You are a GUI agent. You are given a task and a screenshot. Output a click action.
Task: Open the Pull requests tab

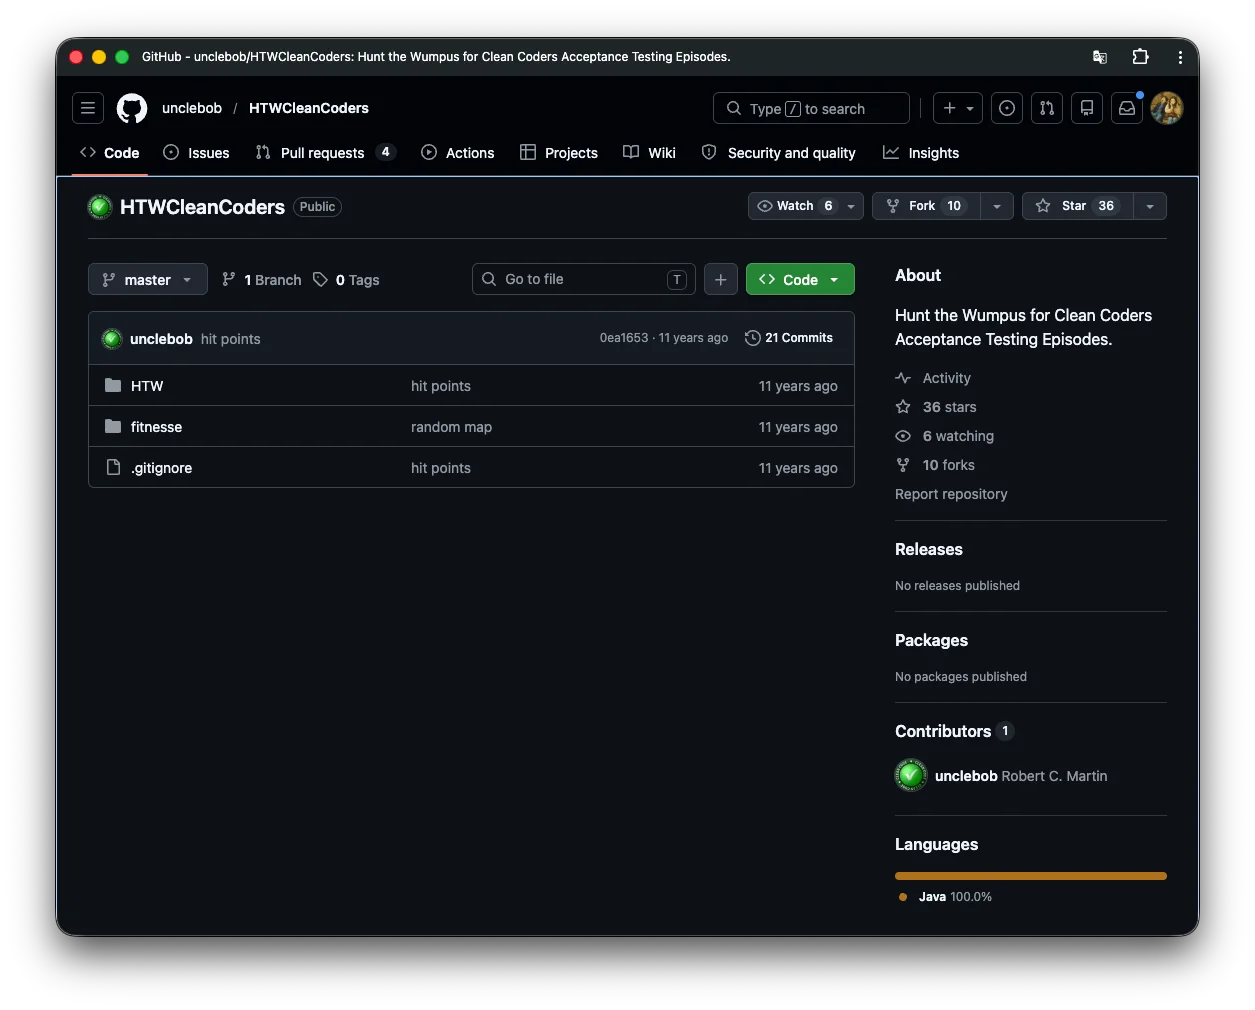pos(325,153)
